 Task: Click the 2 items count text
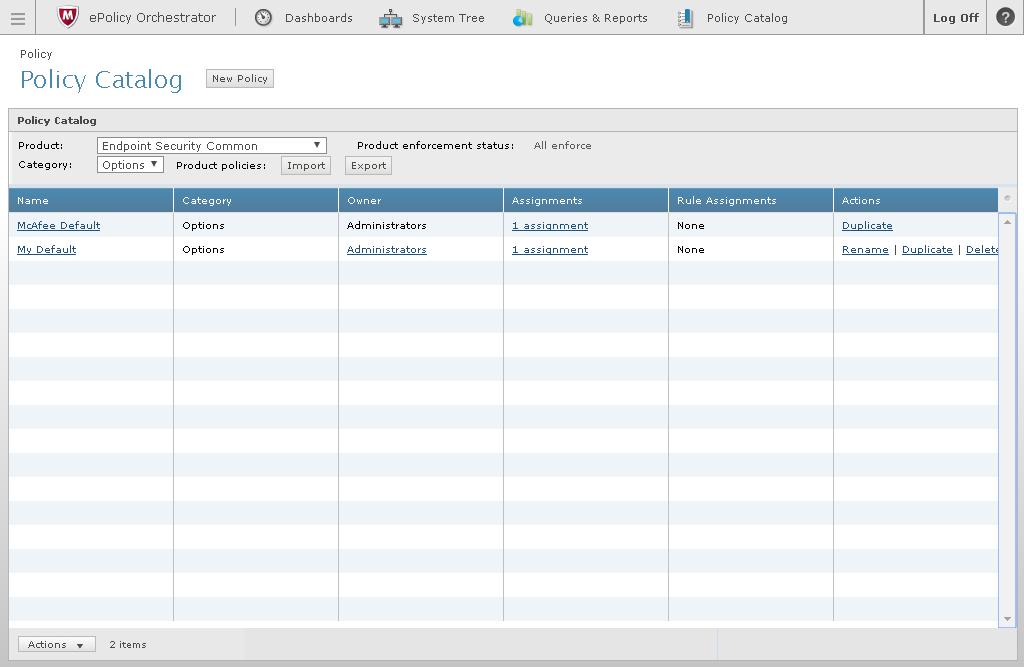[128, 645]
